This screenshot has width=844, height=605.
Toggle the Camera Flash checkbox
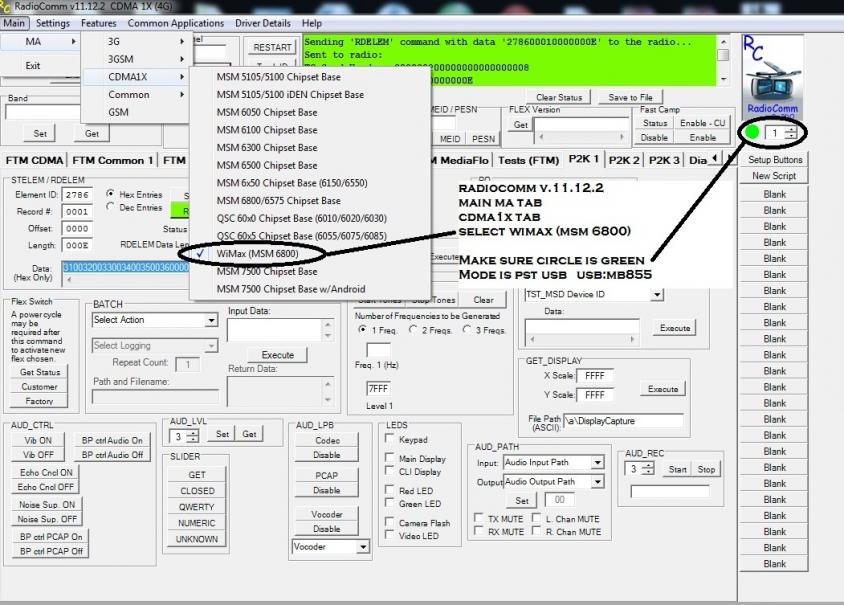pos(390,522)
